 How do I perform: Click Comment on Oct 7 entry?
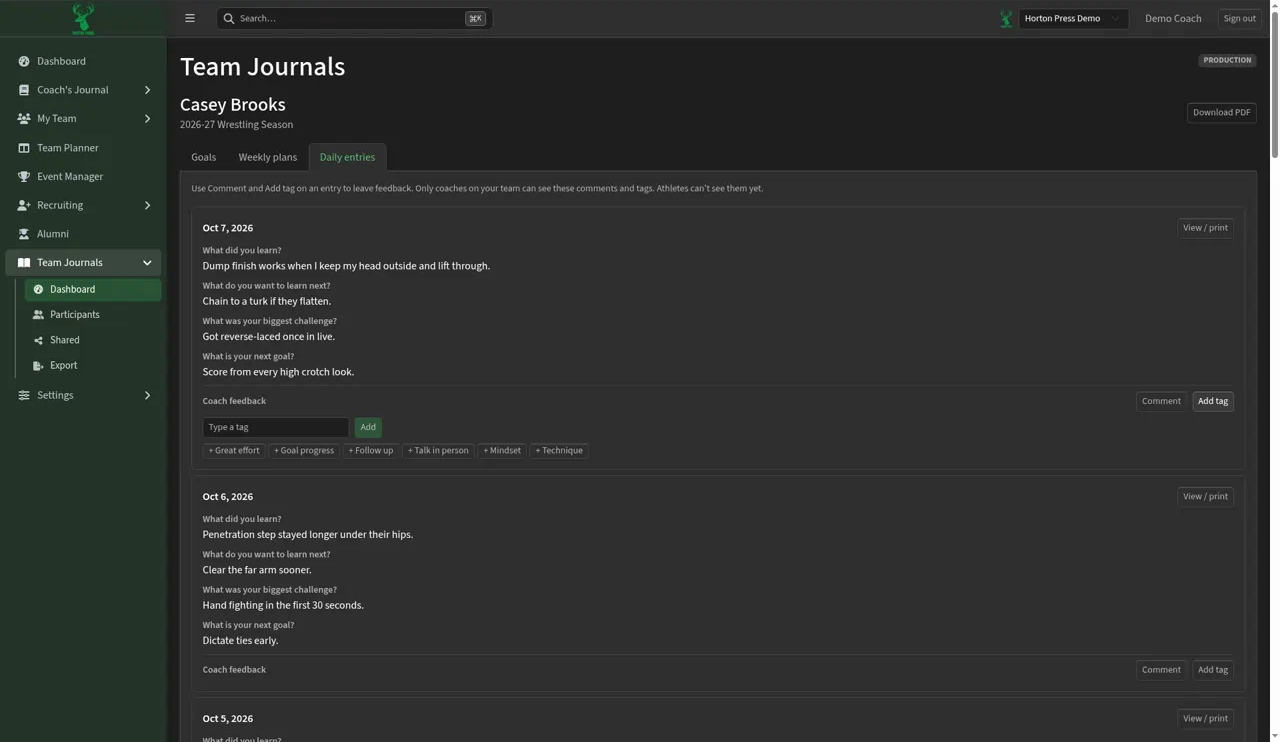1161,401
